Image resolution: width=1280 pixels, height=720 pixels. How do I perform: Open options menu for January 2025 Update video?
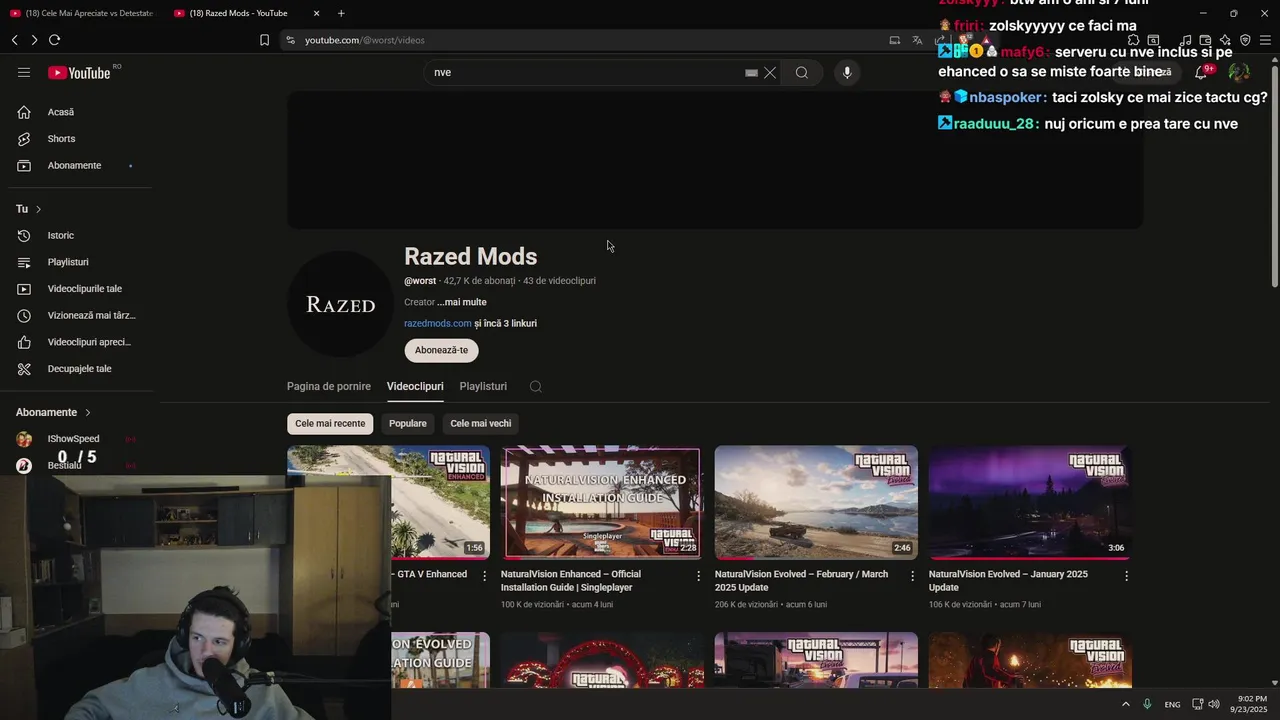pyautogui.click(x=1127, y=576)
